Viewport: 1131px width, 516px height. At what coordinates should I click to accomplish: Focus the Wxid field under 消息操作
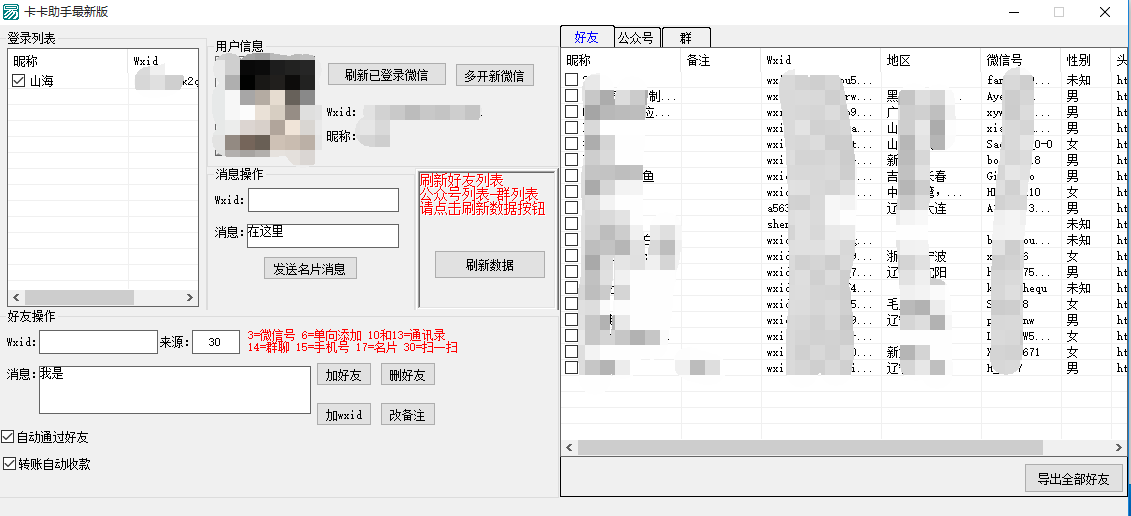[323, 200]
